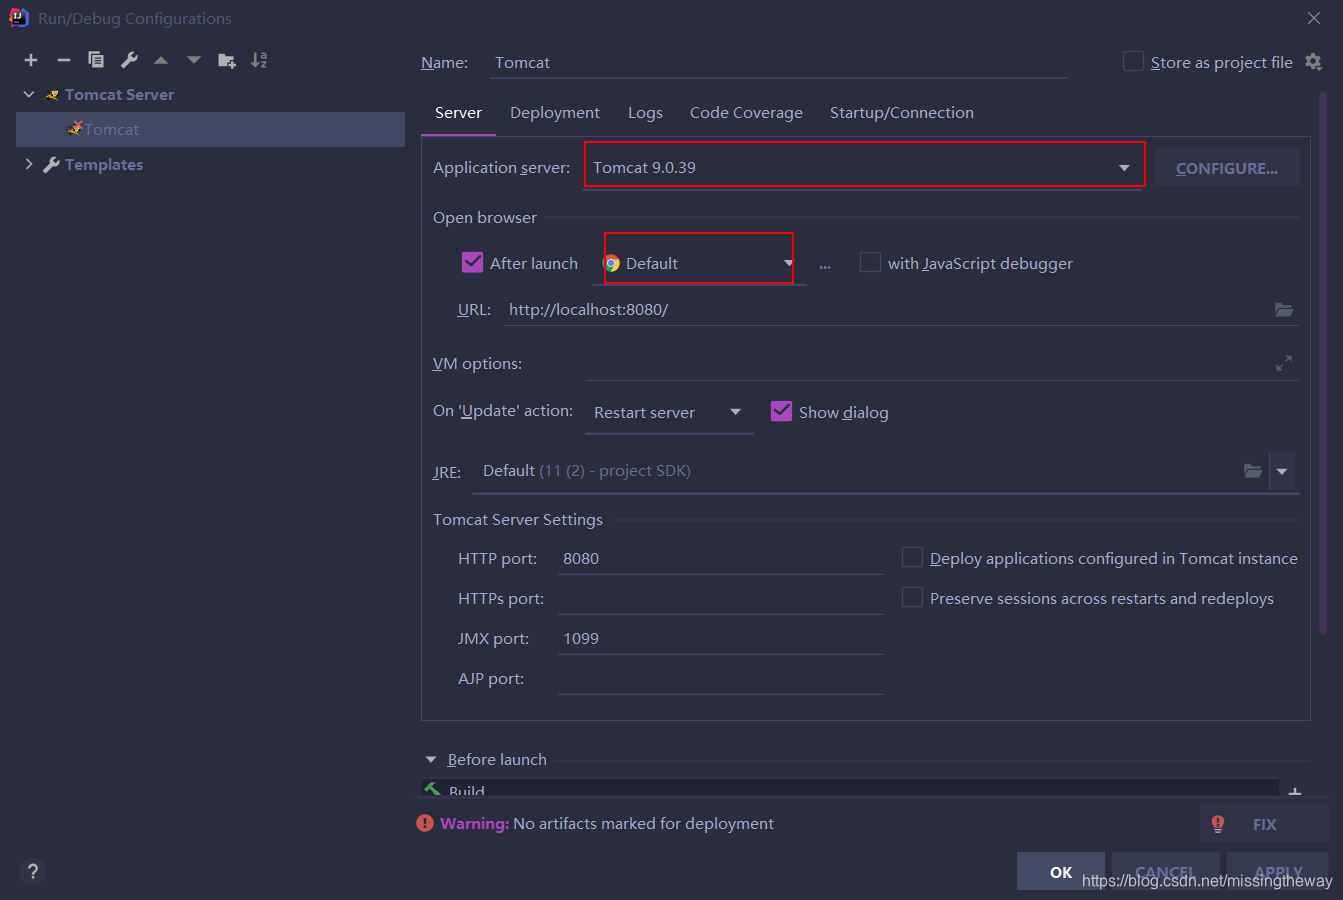
Task: Browse for URL folder icon
Action: pyautogui.click(x=1284, y=310)
